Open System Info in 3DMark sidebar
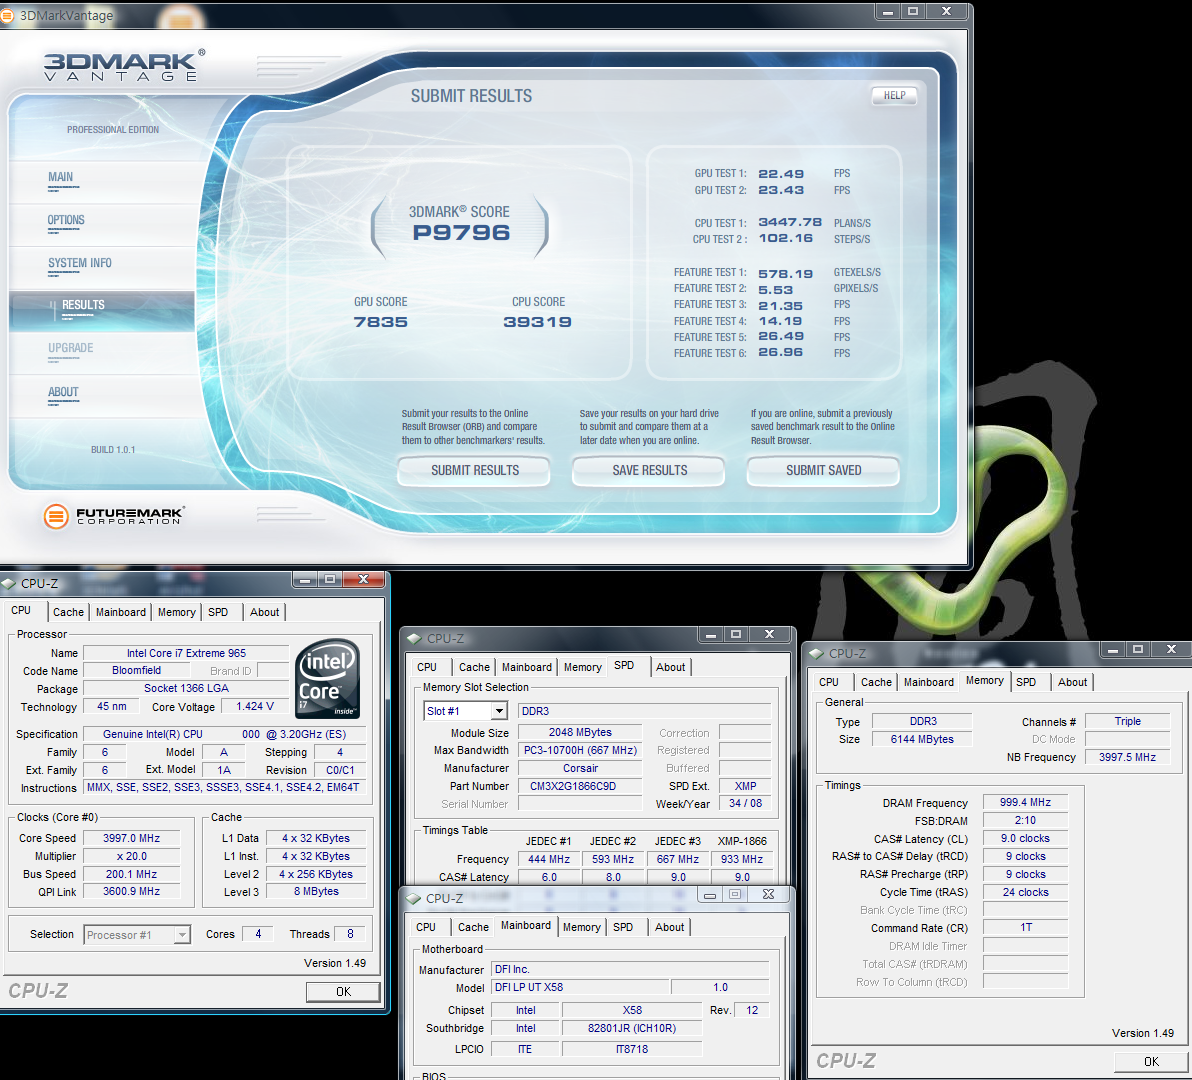The height and width of the screenshot is (1080, 1192). click(80, 264)
